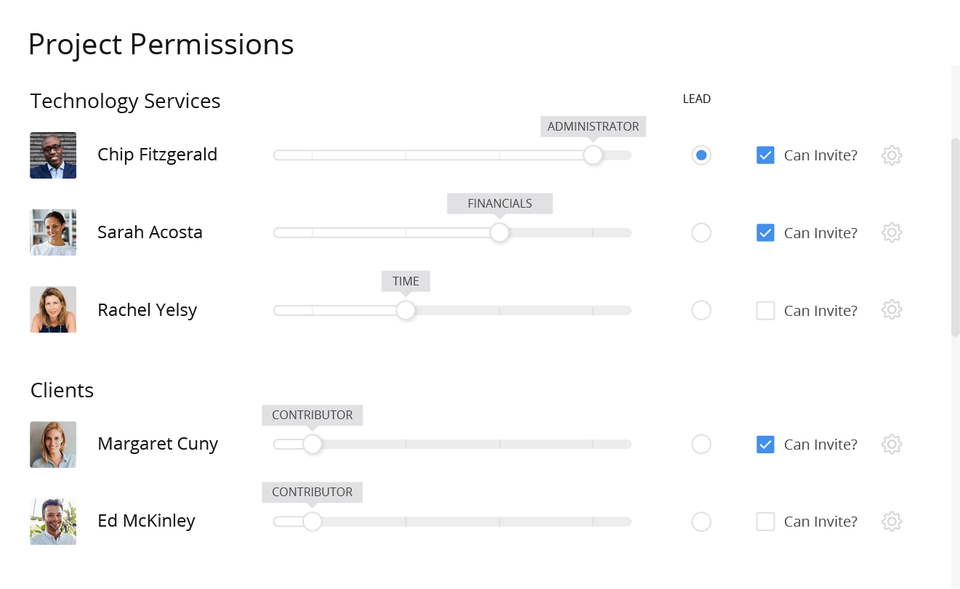Open settings gear for Ed McKinley
Viewport: 960px width, 589px height.
pos(891,521)
